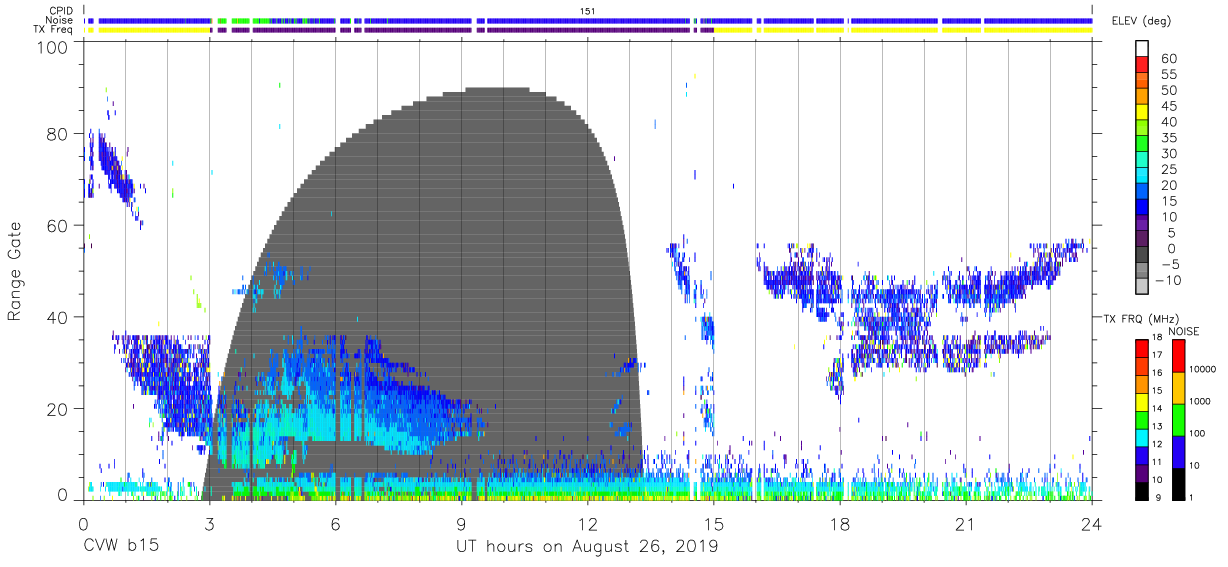This screenshot has width=1228, height=567.
Task: Click the CPID value '151'
Action: pyautogui.click(x=588, y=10)
